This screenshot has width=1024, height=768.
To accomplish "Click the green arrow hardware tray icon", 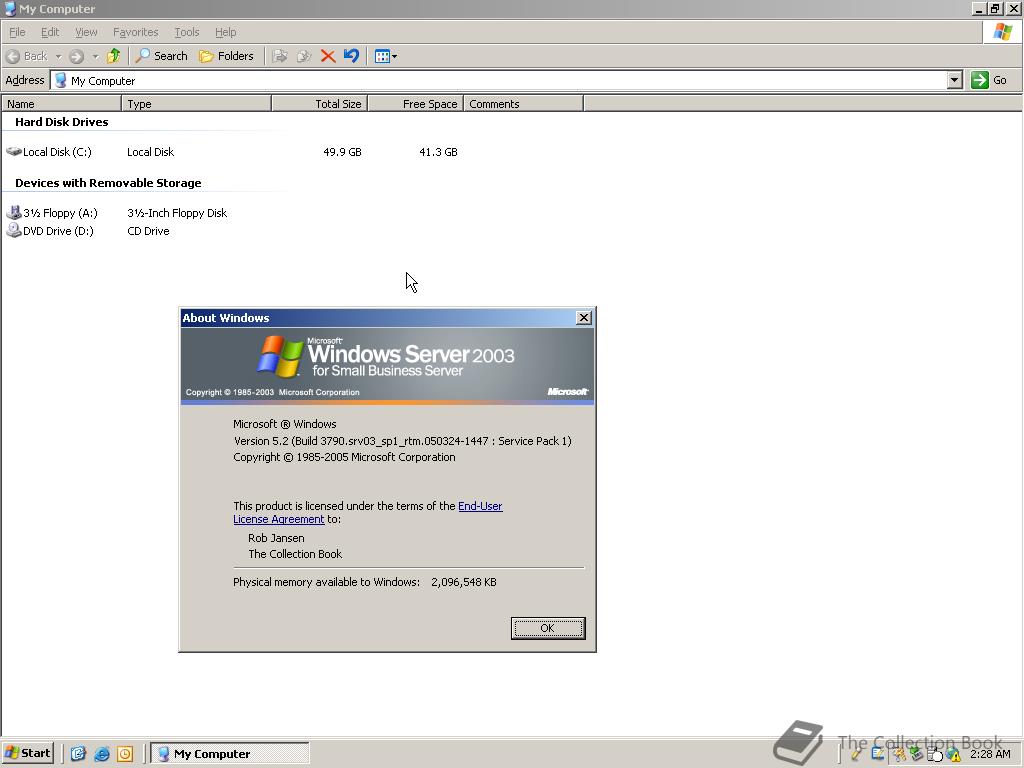I will click(916, 754).
